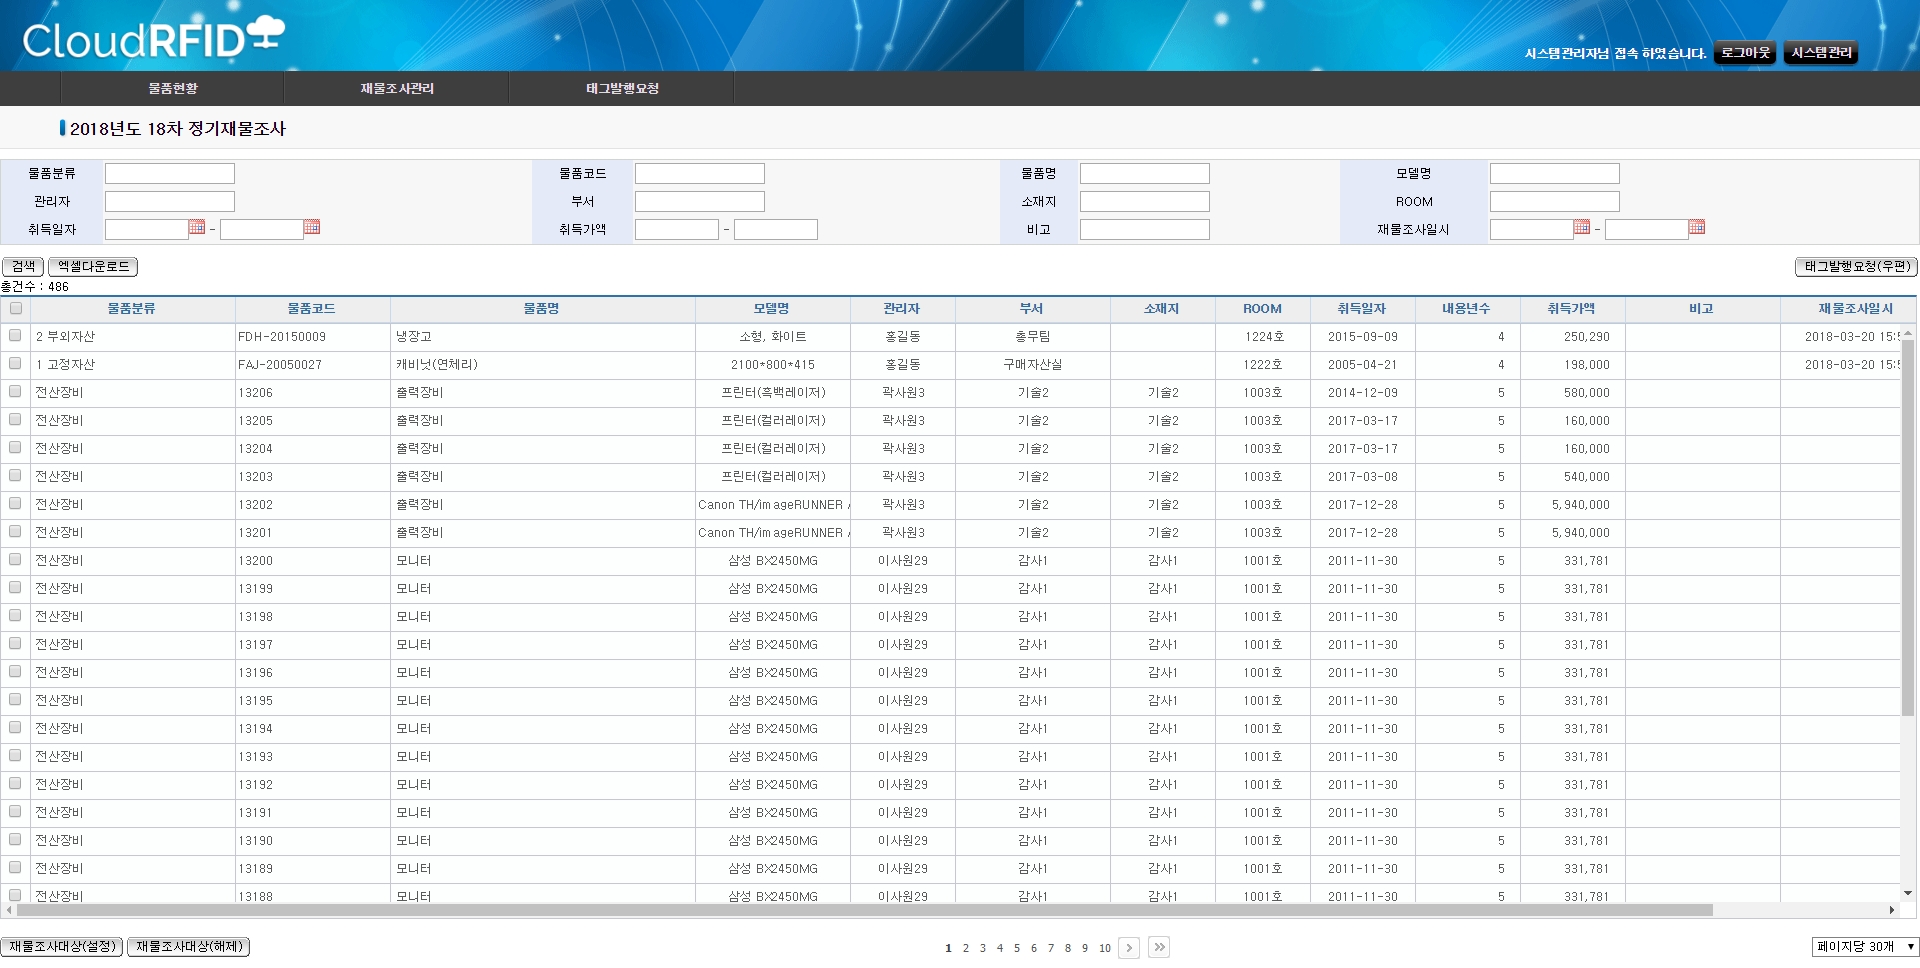
Task: Open calendar for 재물조사일시 end date
Action: coord(1697,228)
